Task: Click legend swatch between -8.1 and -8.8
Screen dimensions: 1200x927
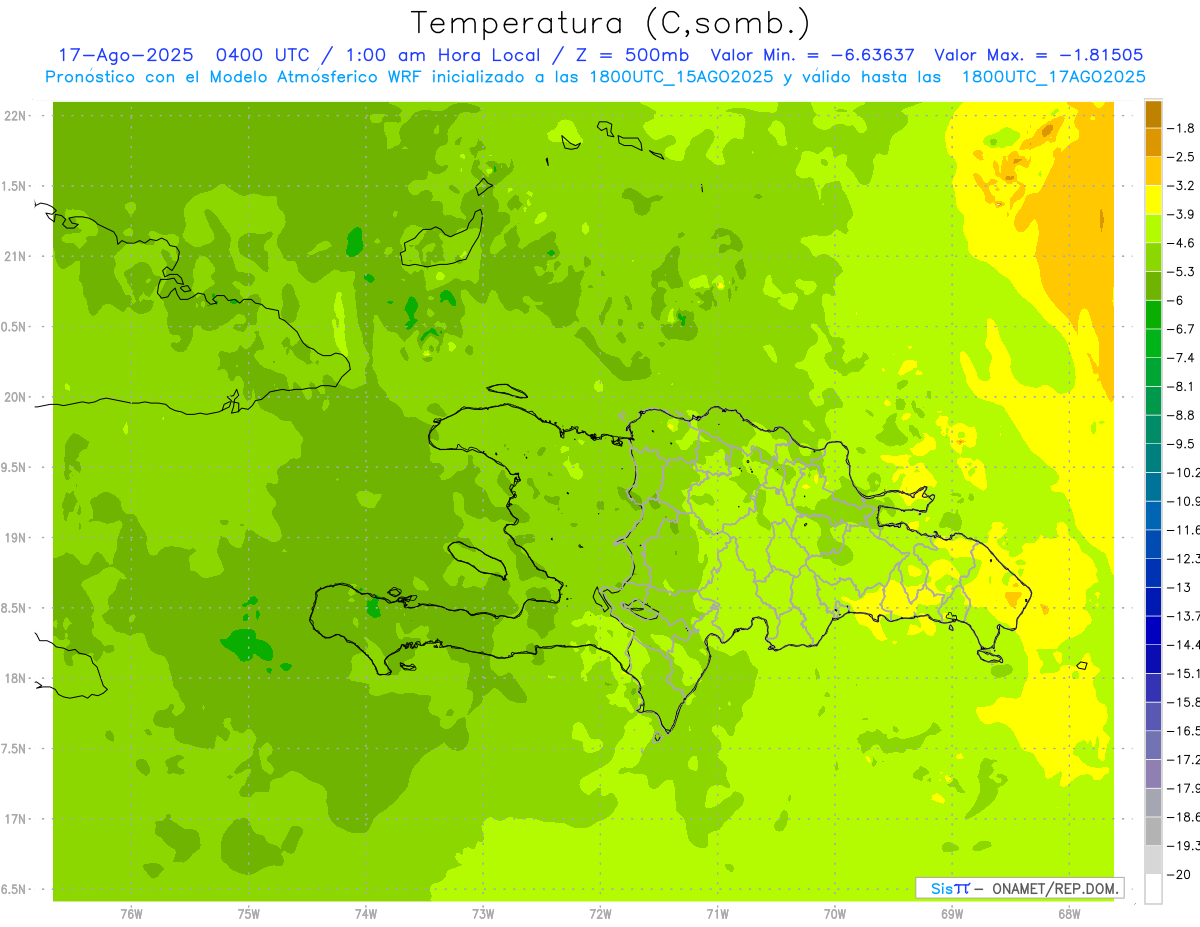Action: 1154,401
